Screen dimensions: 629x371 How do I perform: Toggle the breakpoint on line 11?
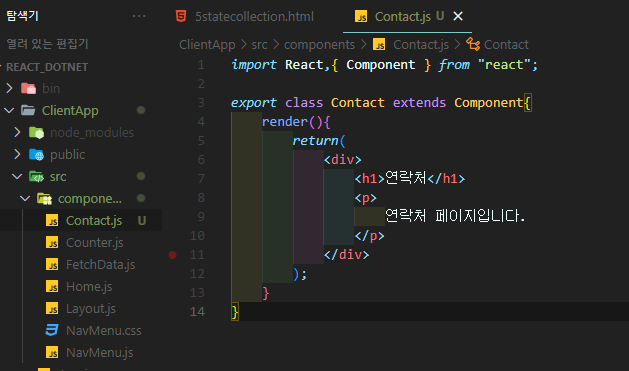(172, 255)
